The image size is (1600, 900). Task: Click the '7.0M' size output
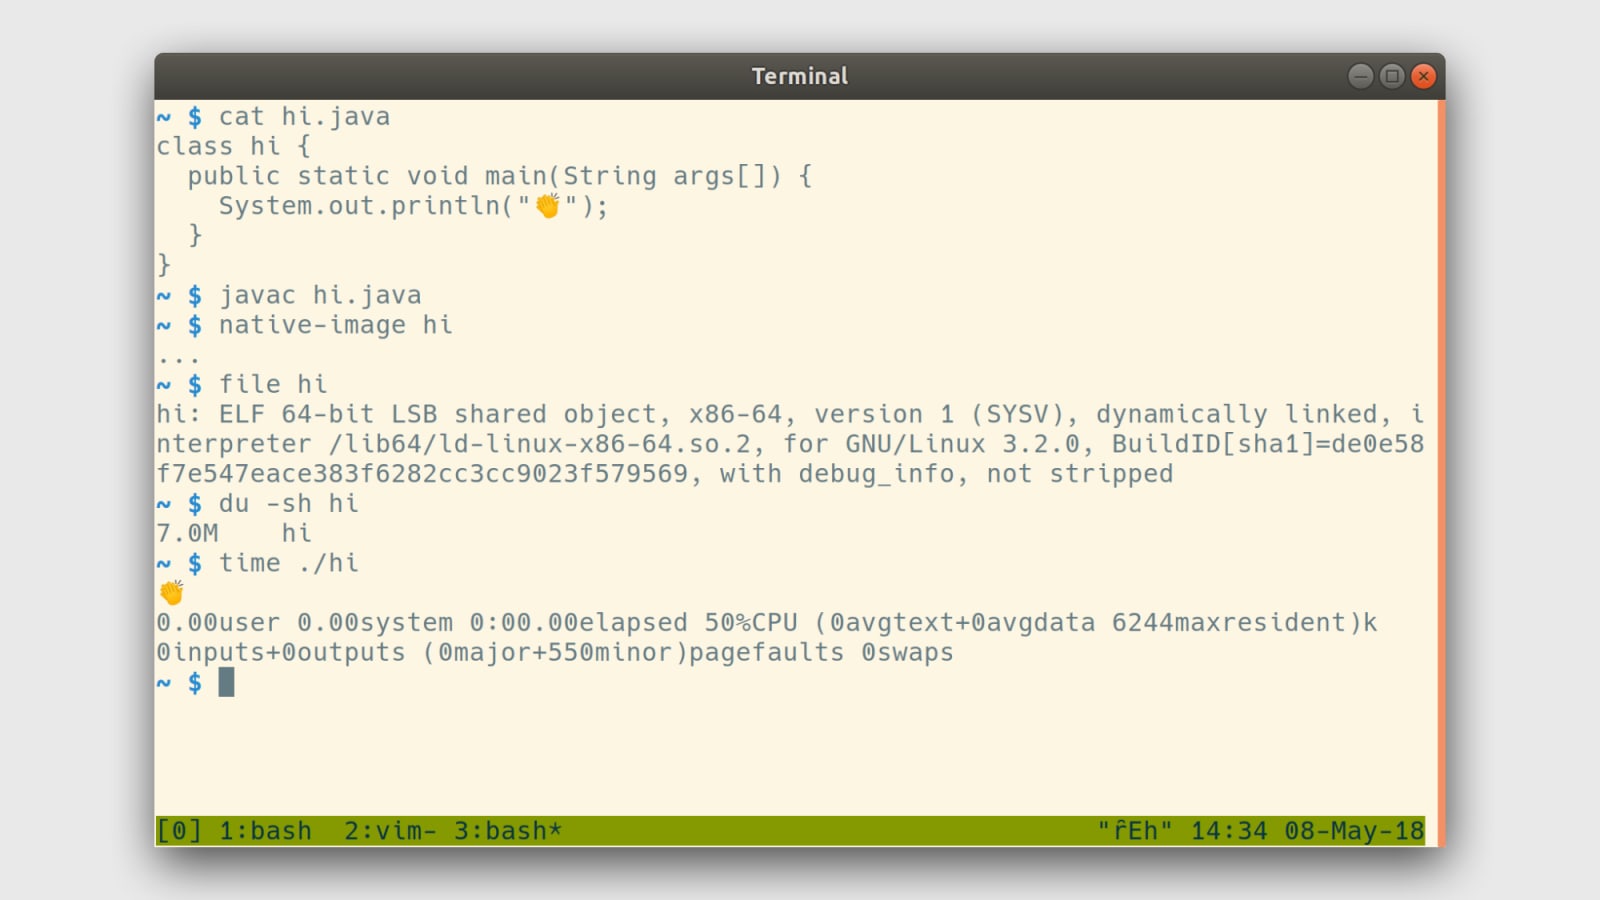(187, 533)
